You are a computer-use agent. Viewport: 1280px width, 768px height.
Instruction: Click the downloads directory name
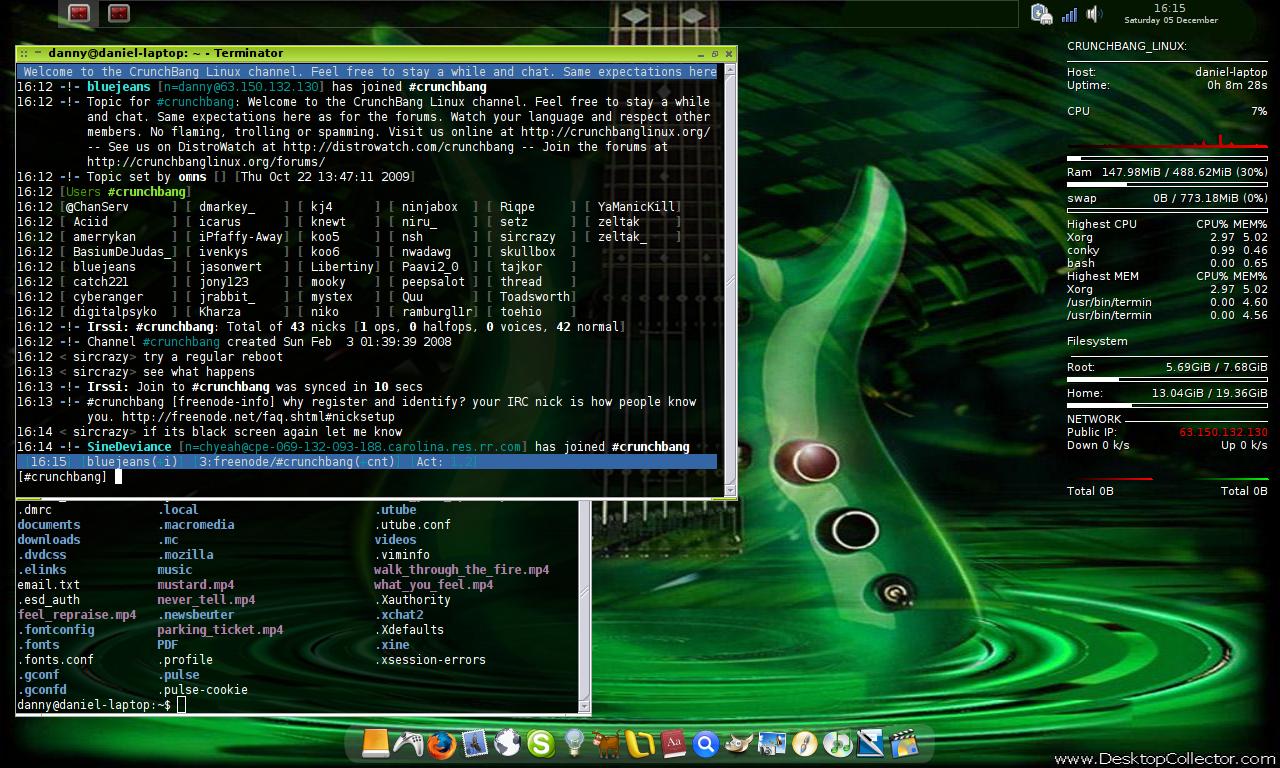[x=49, y=540]
